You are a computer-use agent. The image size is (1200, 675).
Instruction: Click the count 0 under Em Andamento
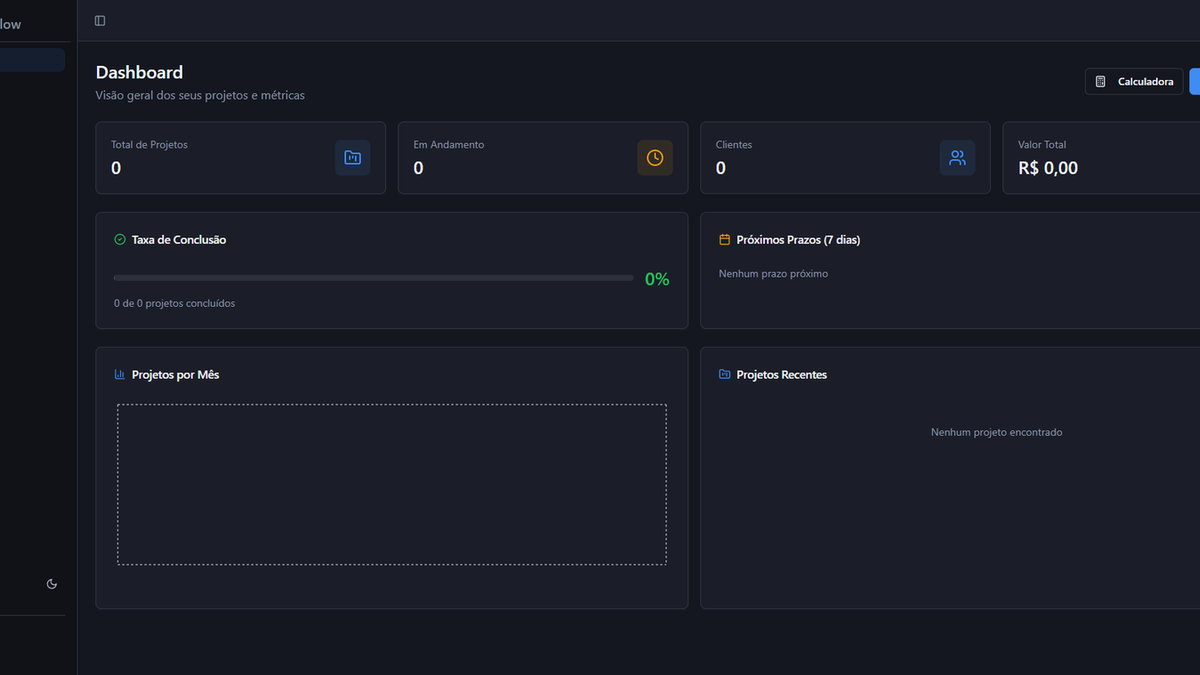[x=418, y=168]
